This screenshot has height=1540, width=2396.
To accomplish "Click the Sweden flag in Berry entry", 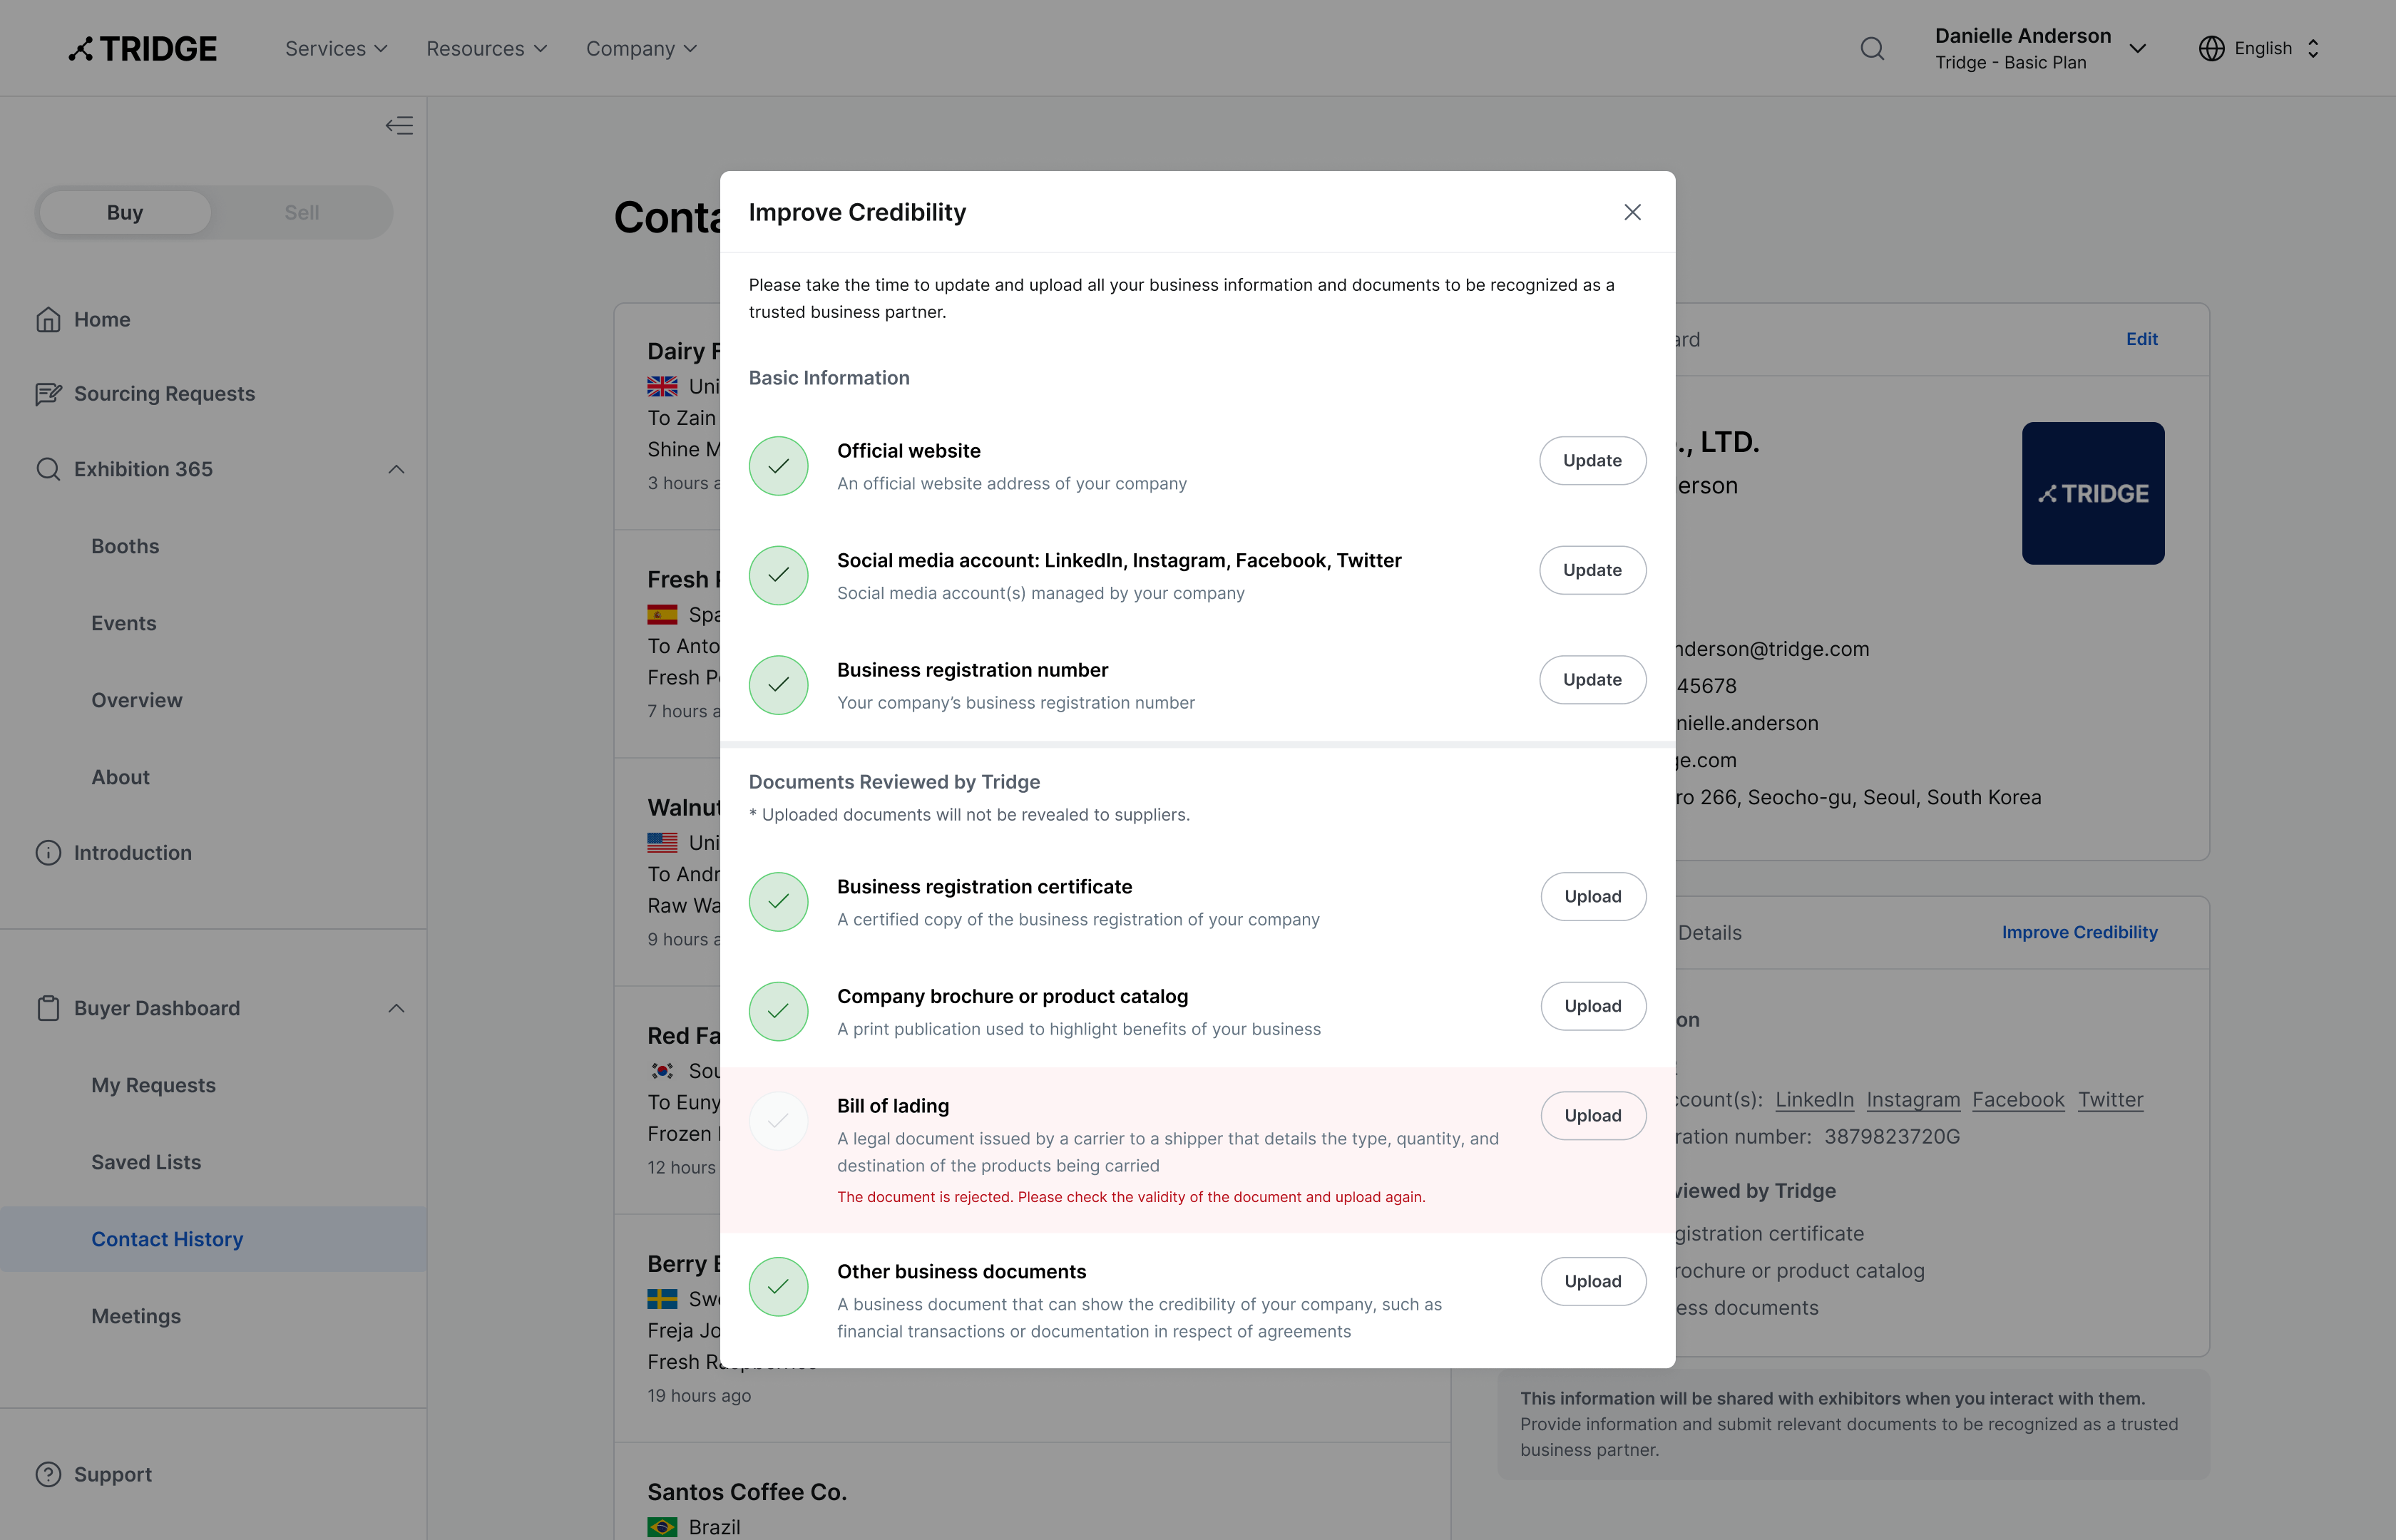I will tap(662, 1299).
